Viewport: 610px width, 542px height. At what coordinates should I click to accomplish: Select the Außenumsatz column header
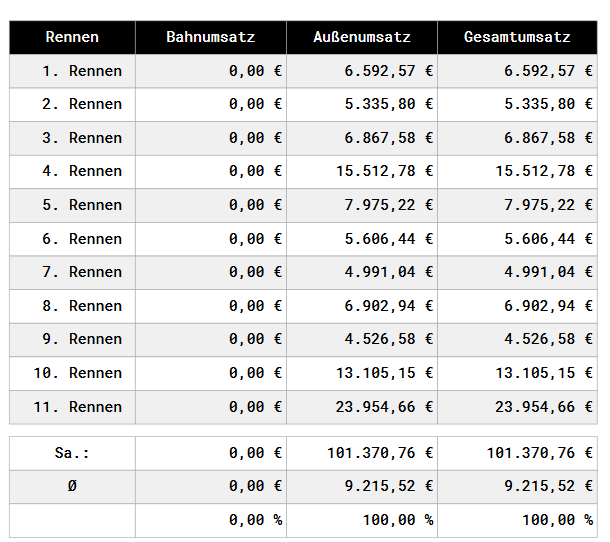pyautogui.click(x=362, y=37)
